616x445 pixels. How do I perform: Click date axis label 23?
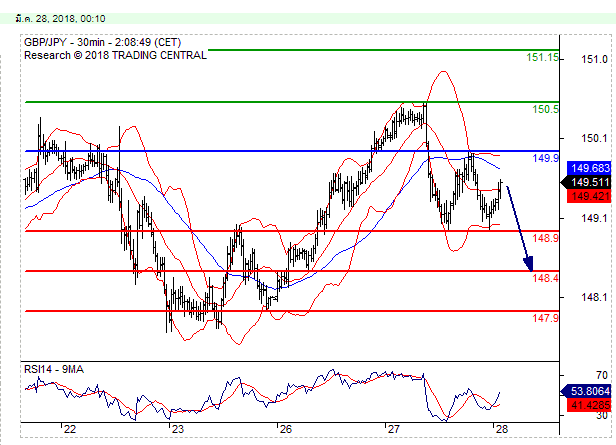[x=178, y=429]
